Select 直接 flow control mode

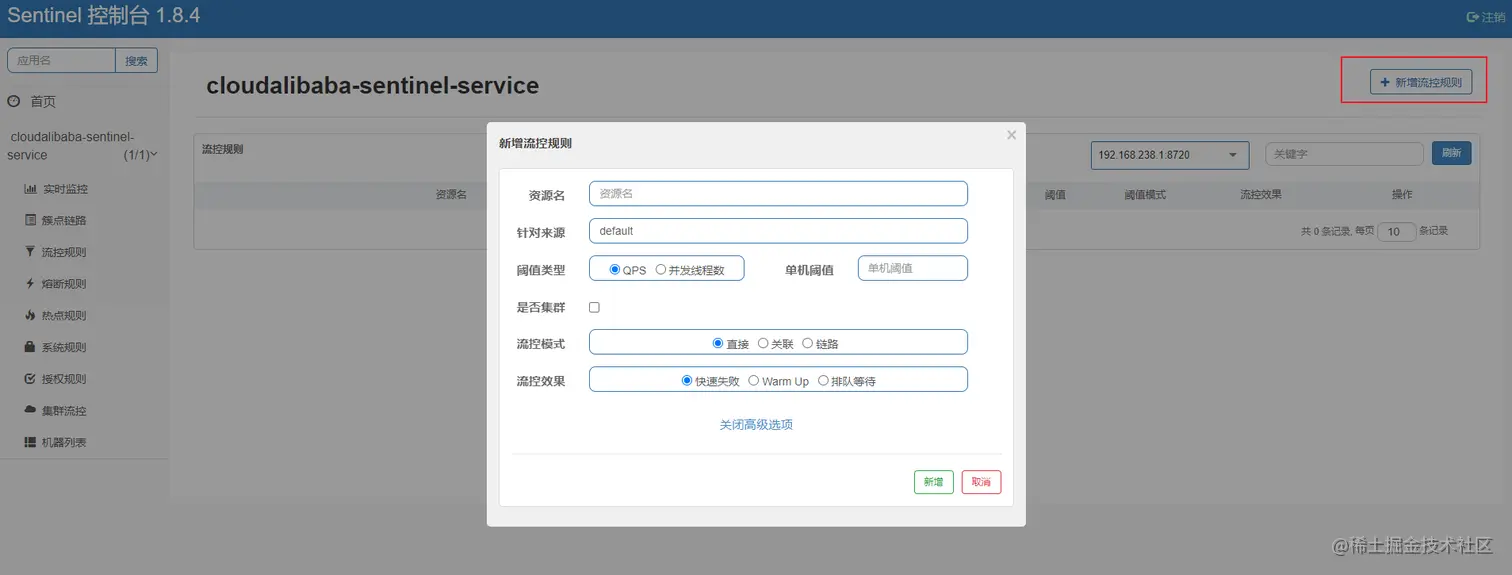click(718, 343)
